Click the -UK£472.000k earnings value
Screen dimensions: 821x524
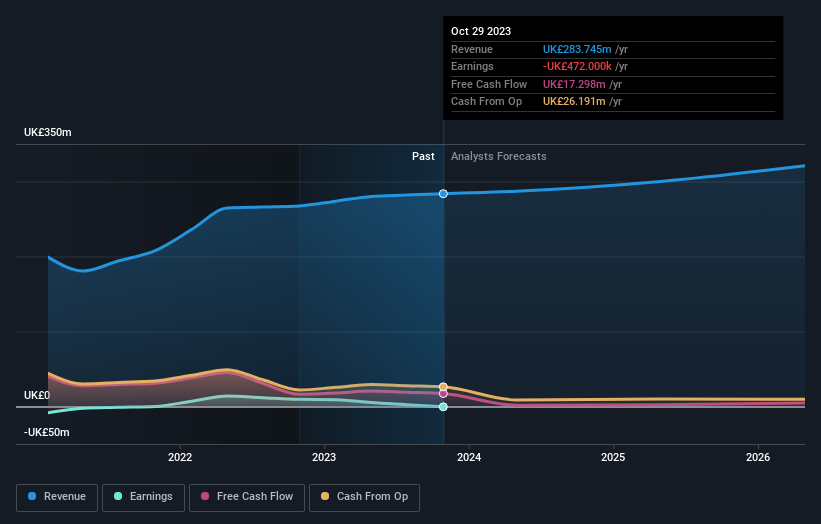point(577,66)
